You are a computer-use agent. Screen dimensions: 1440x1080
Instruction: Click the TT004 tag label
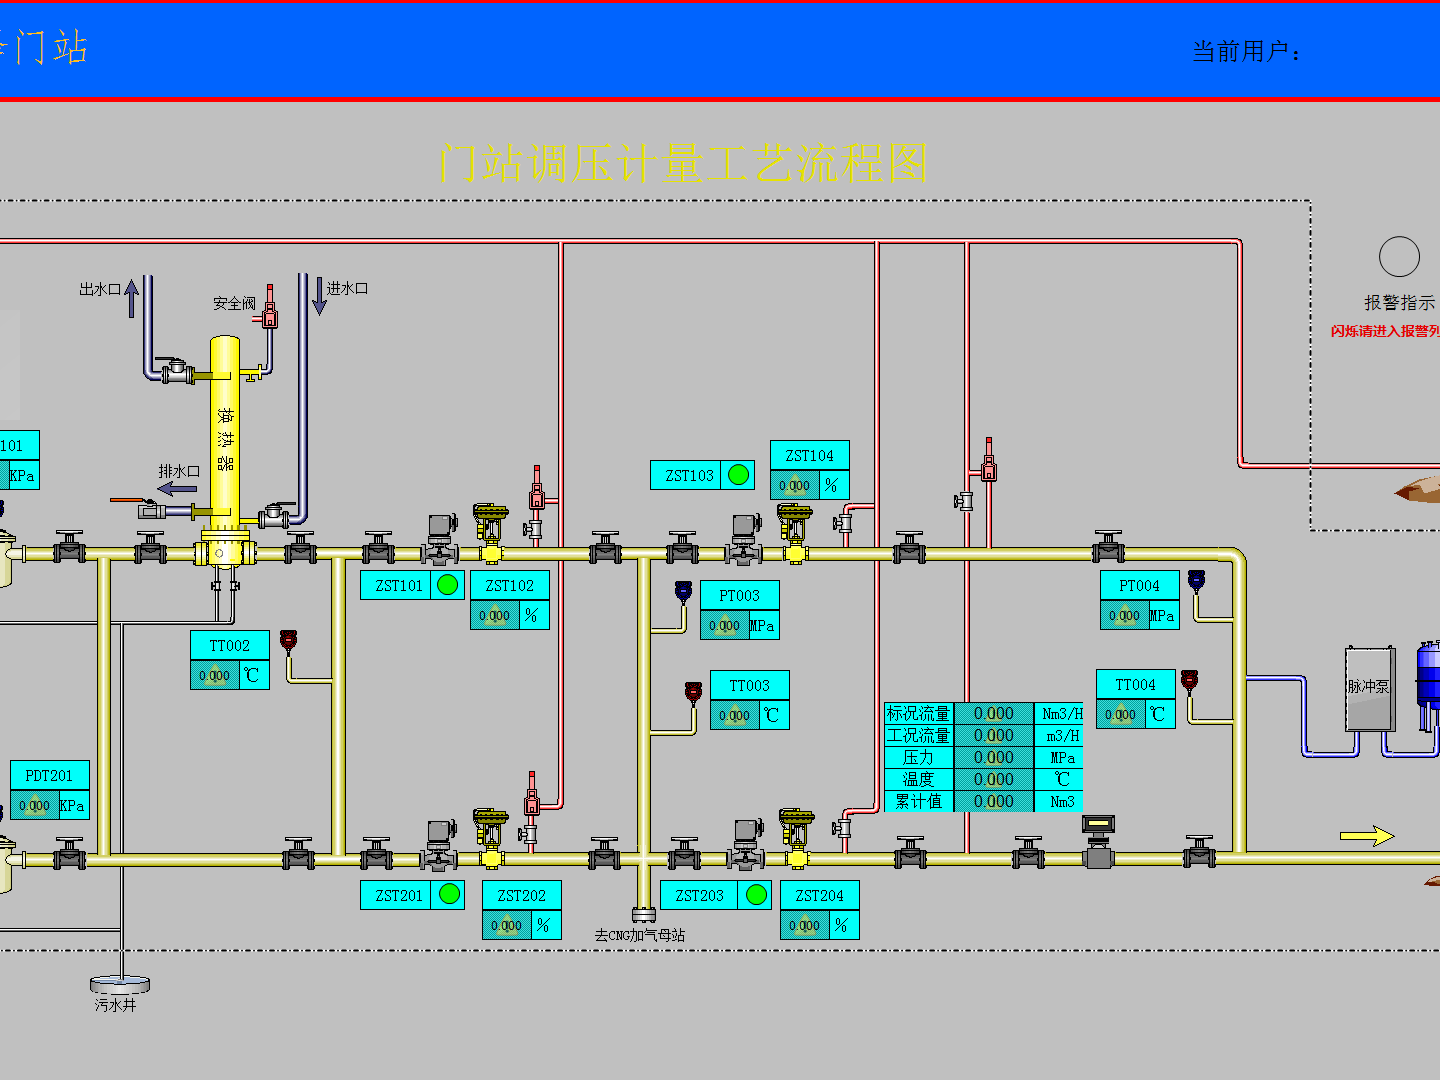1135,684
